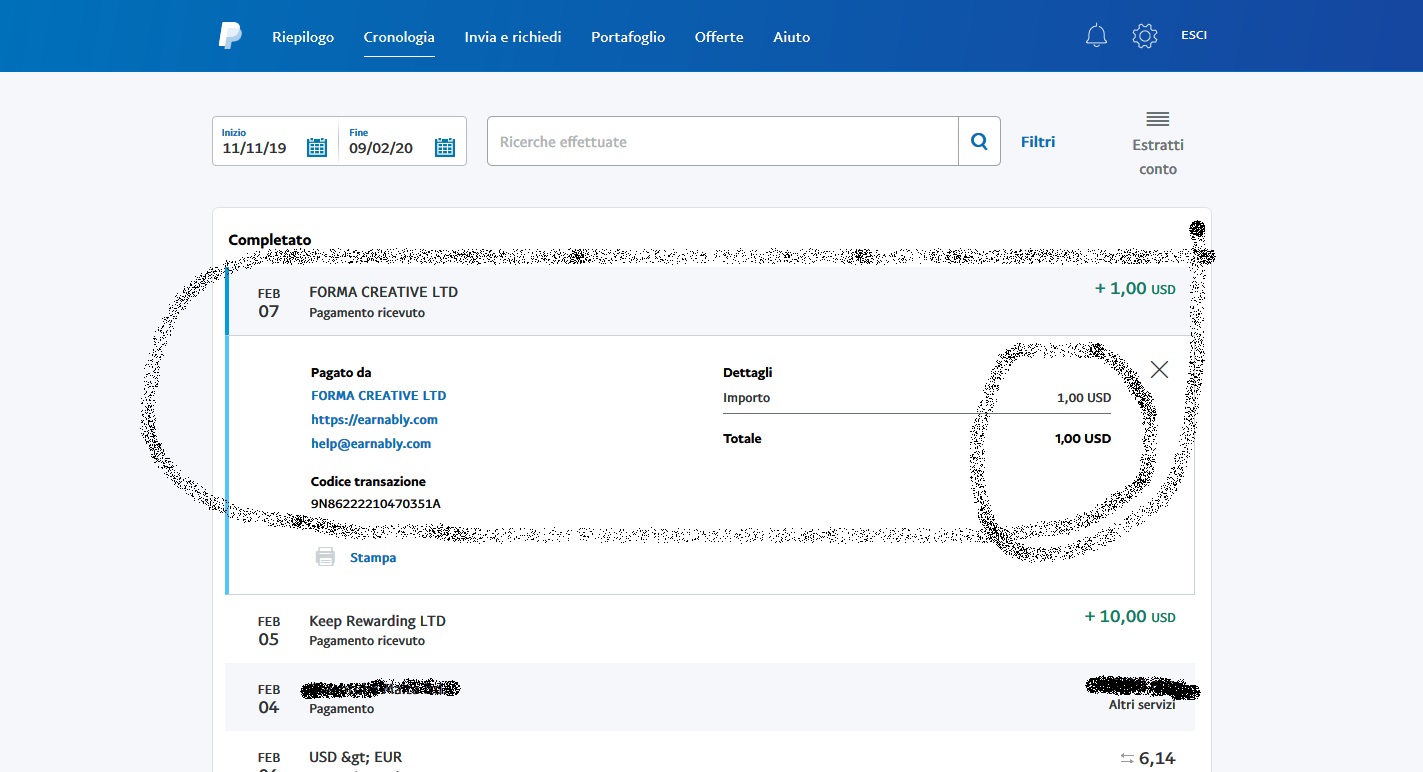The image size is (1423, 772).
Task: Open the Aiuto menu item
Action: 792,37
